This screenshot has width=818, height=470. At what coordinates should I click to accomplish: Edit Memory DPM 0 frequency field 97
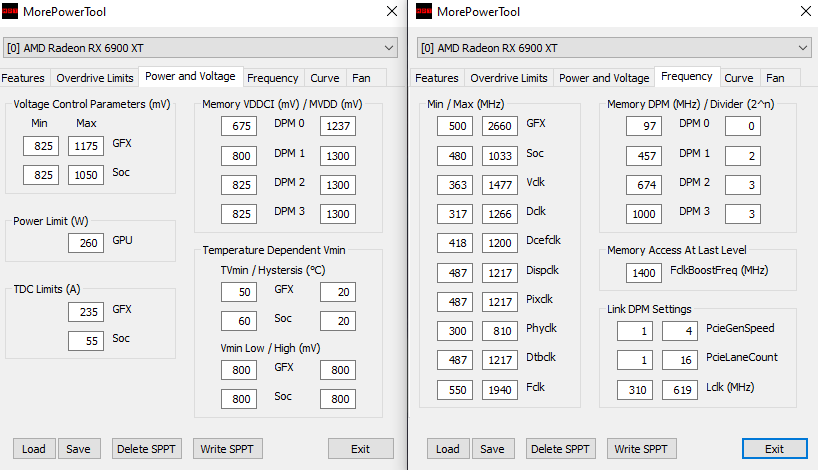(644, 126)
